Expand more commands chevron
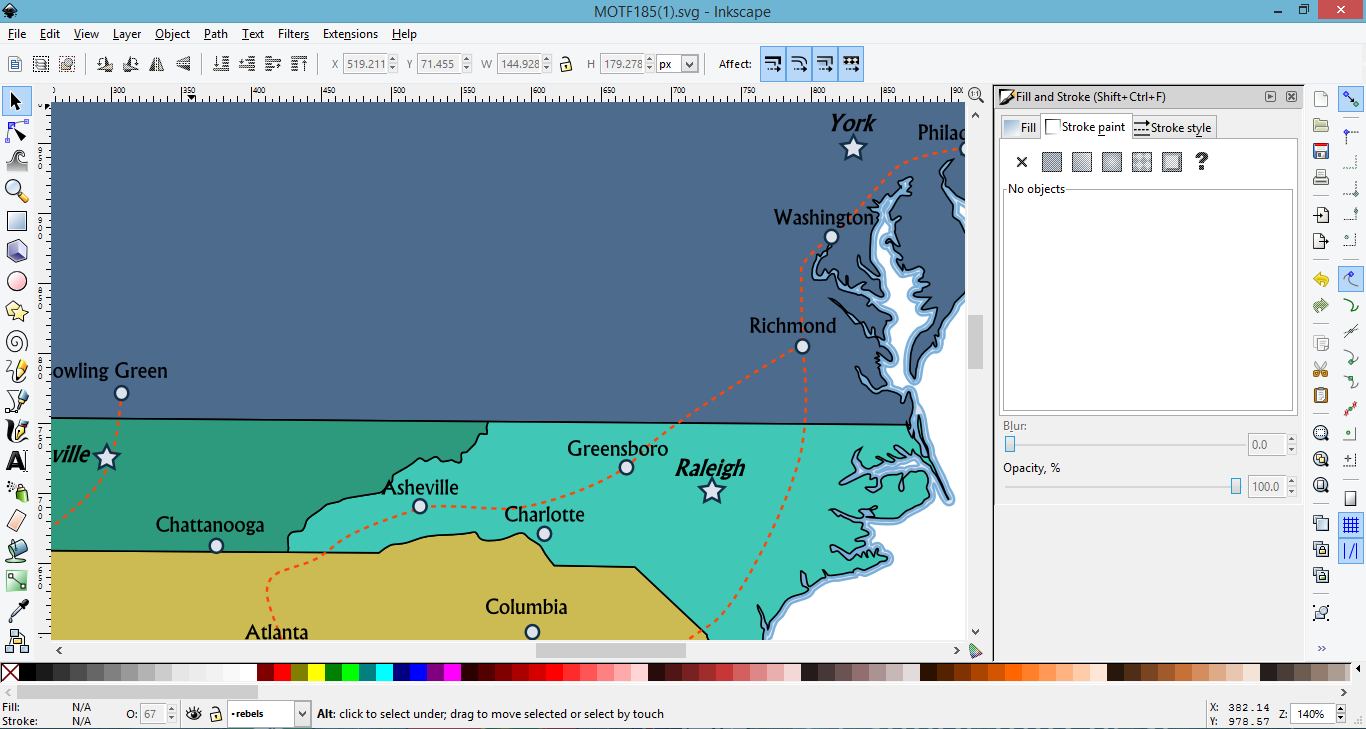1366x729 pixels. pos(1321,648)
